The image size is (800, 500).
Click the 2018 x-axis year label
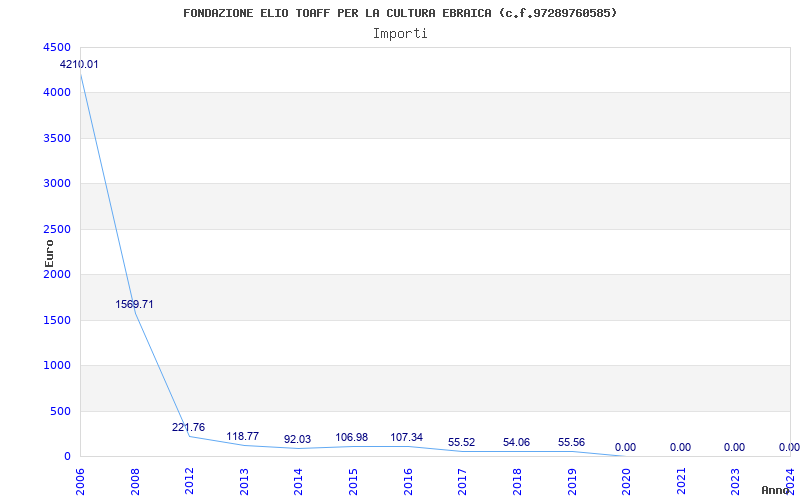tap(517, 482)
